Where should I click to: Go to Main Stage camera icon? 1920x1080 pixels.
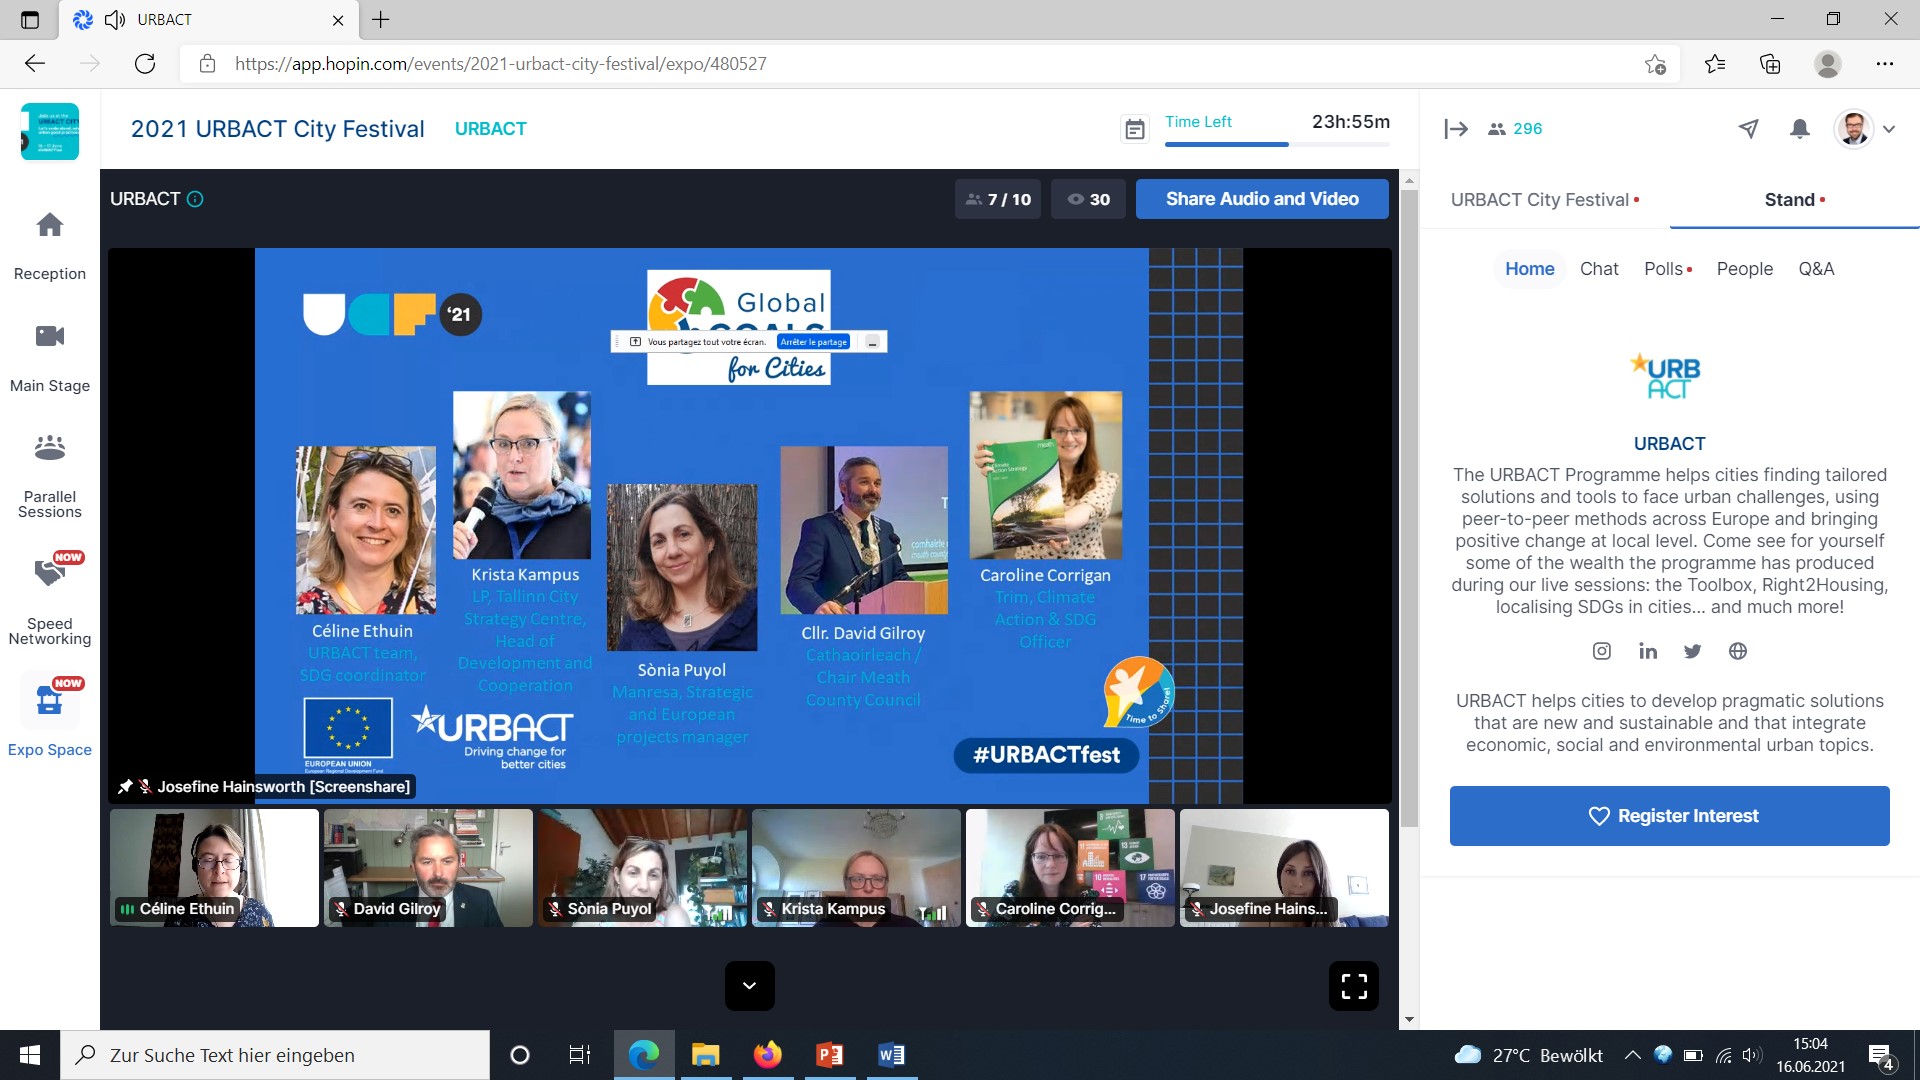click(x=50, y=337)
